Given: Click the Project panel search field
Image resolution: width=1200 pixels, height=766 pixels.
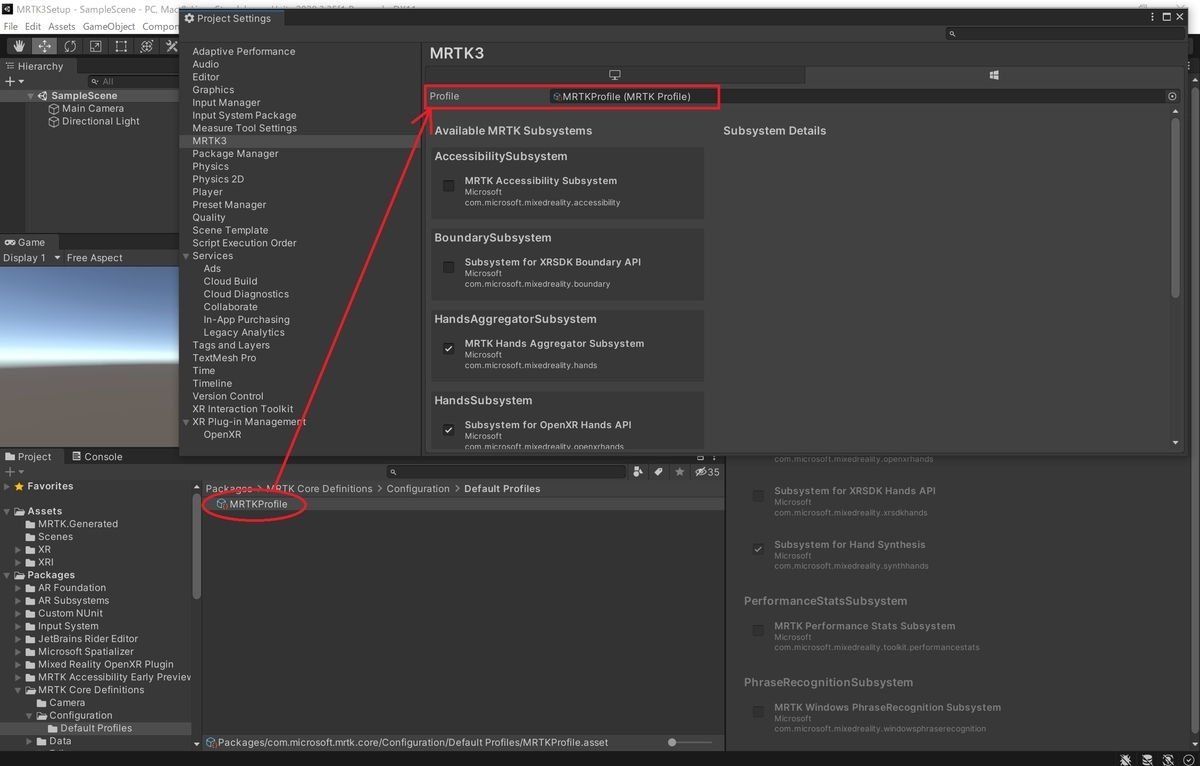Looking at the screenshot, I should point(506,472).
